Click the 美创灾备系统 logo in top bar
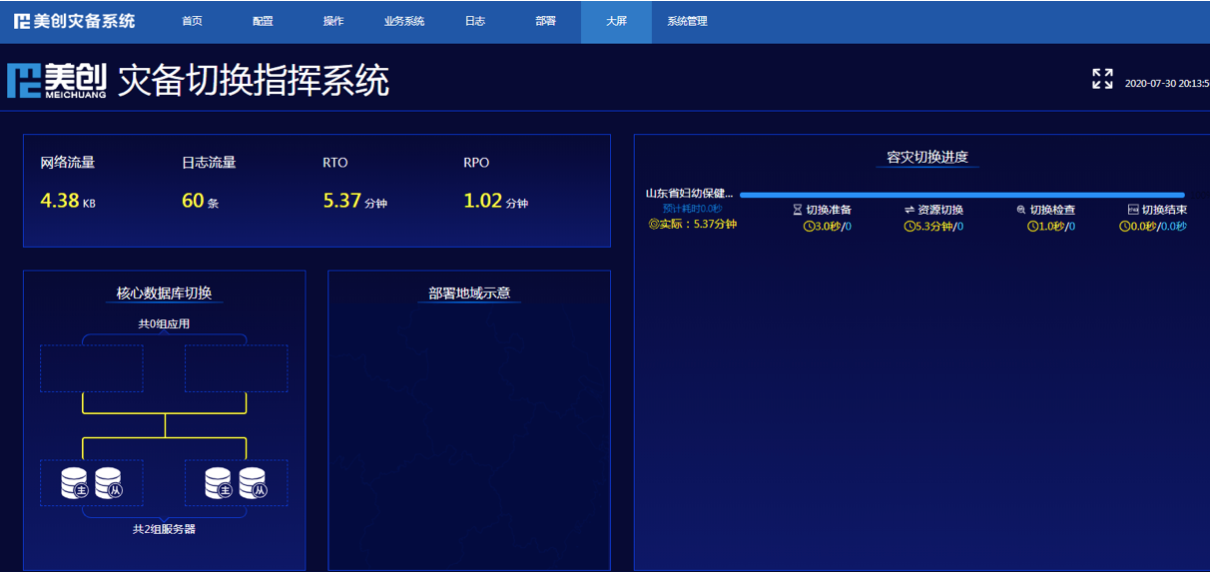Screen dimensions: 1210x572 75,21
